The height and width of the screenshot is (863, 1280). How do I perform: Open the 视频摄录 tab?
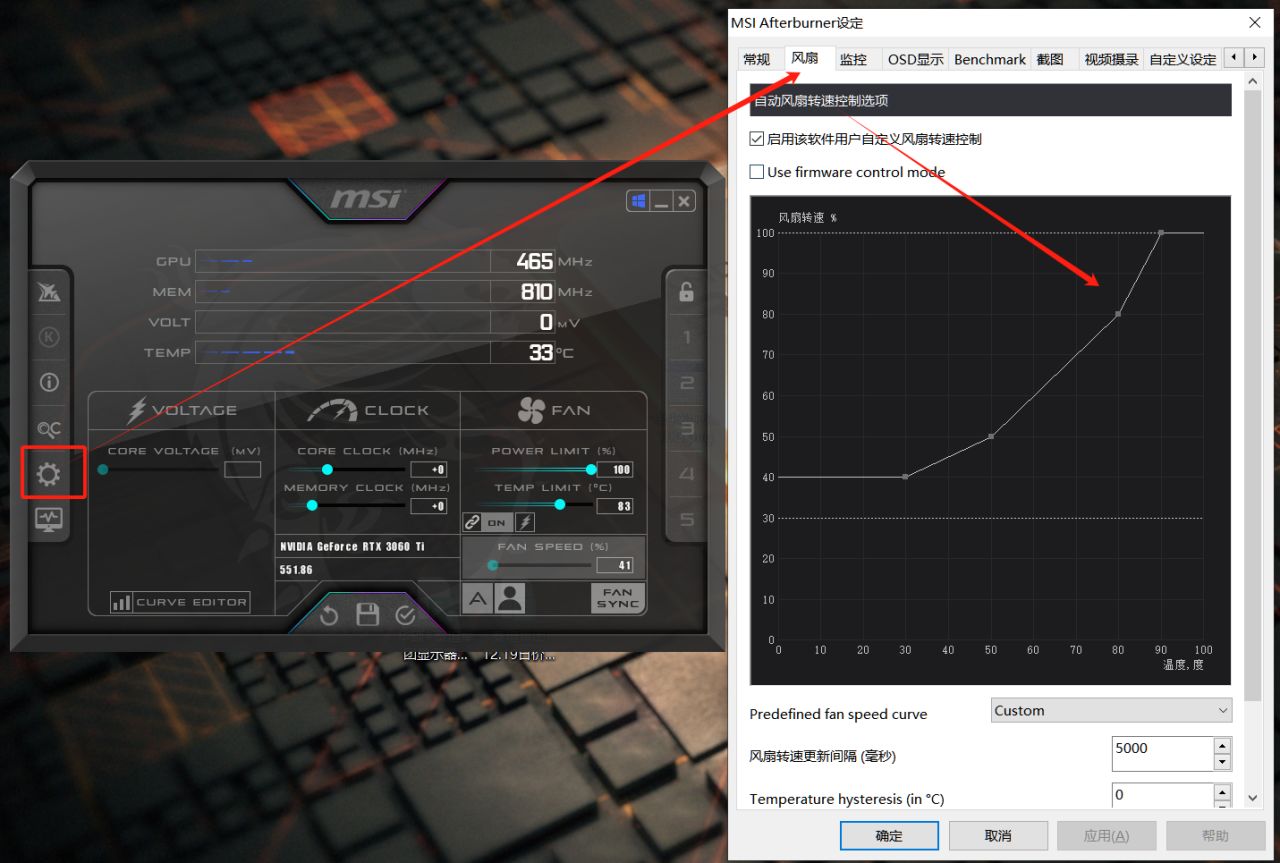(x=1112, y=59)
